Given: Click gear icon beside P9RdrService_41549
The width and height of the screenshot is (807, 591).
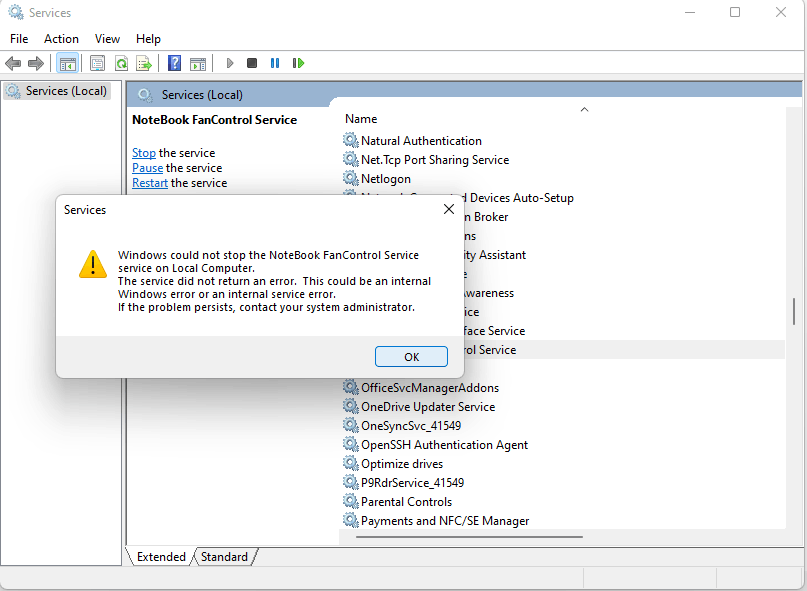Looking at the screenshot, I should click(x=350, y=482).
